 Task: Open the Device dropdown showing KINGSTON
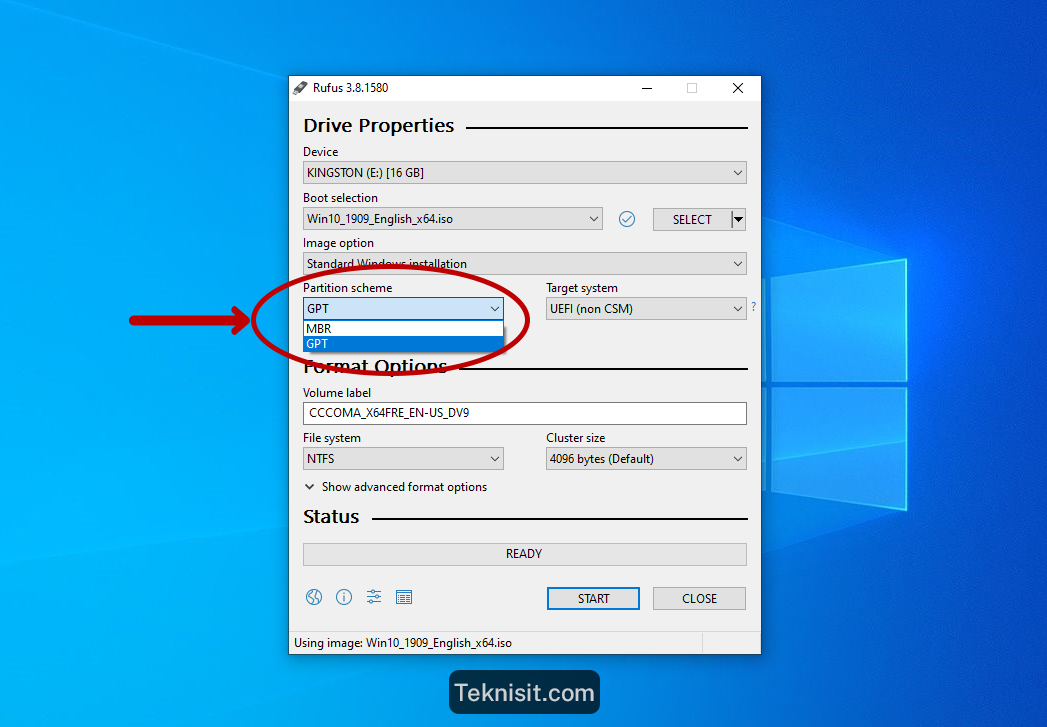(525, 173)
